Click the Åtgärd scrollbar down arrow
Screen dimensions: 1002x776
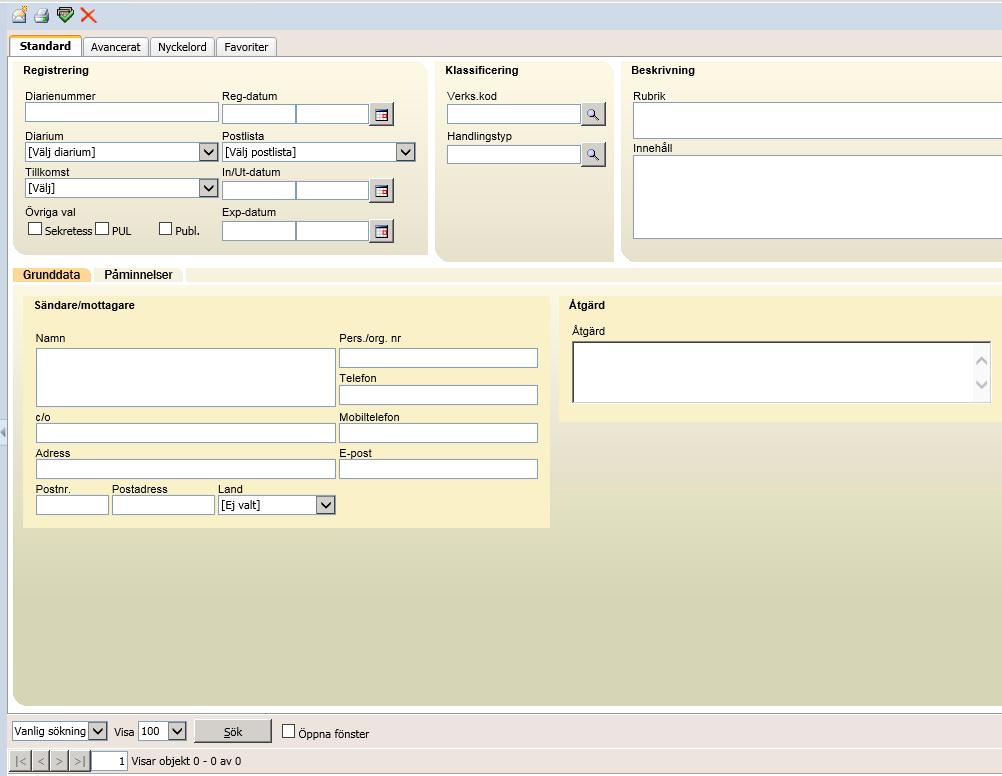982,385
